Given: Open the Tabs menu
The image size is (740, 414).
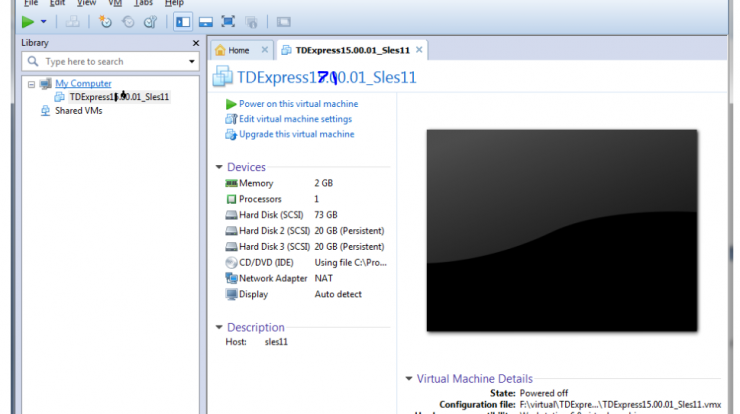Looking at the screenshot, I should 143,3.
